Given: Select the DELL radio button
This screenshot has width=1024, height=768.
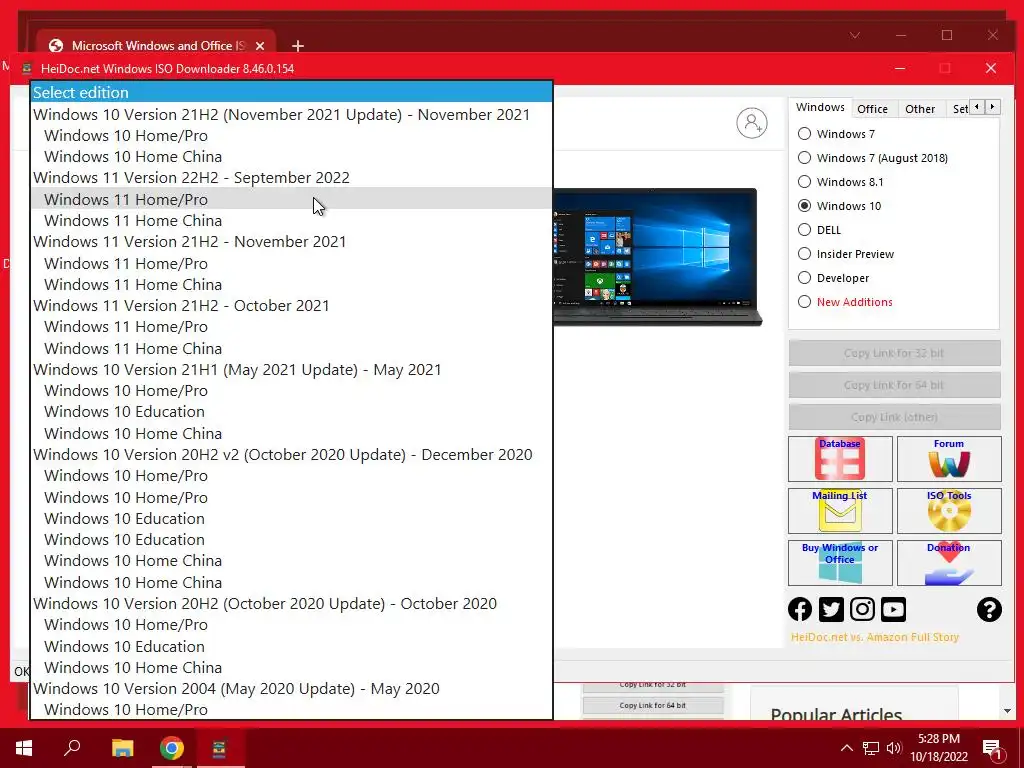Looking at the screenshot, I should tap(804, 230).
